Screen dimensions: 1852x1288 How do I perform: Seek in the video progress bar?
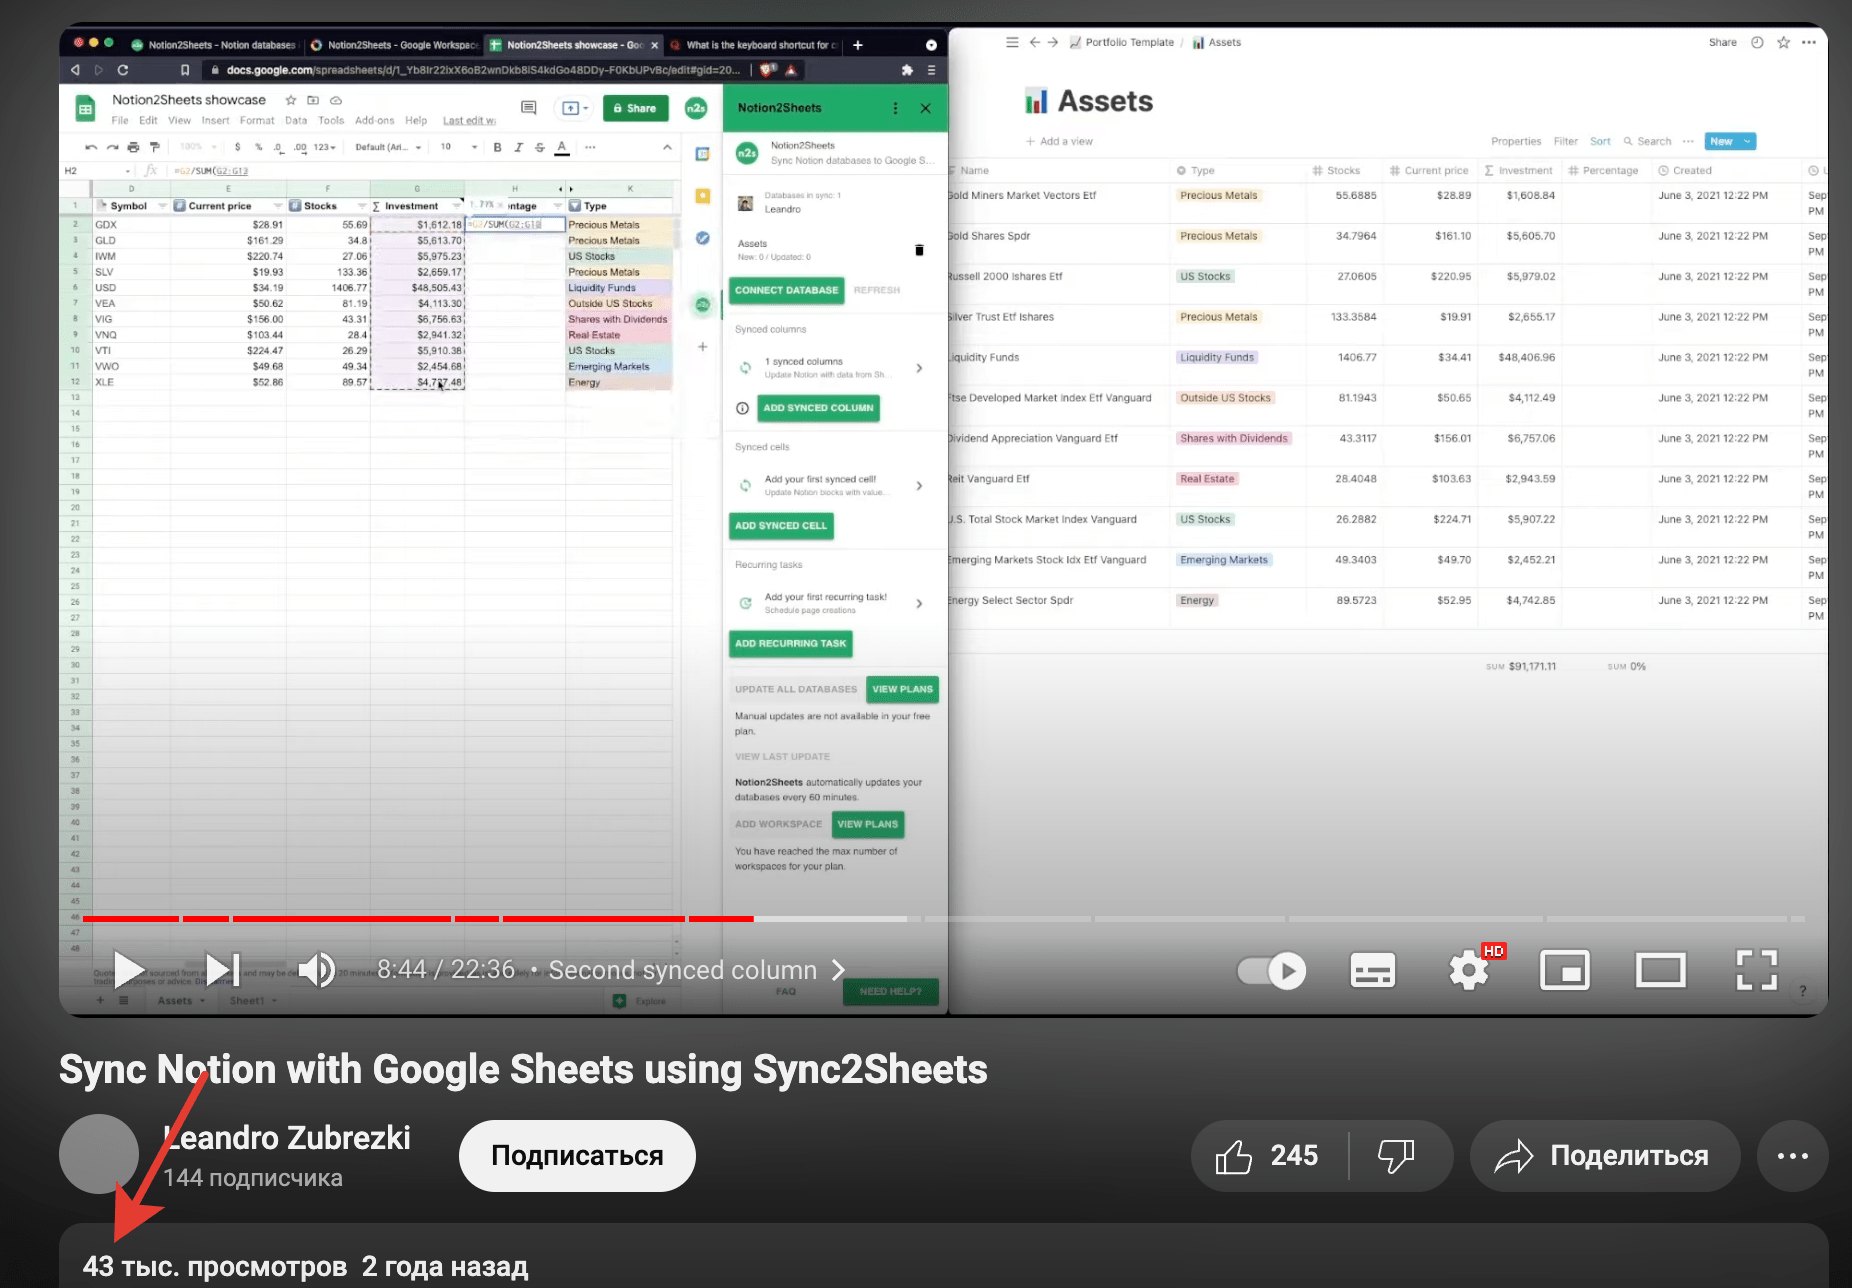[944, 918]
